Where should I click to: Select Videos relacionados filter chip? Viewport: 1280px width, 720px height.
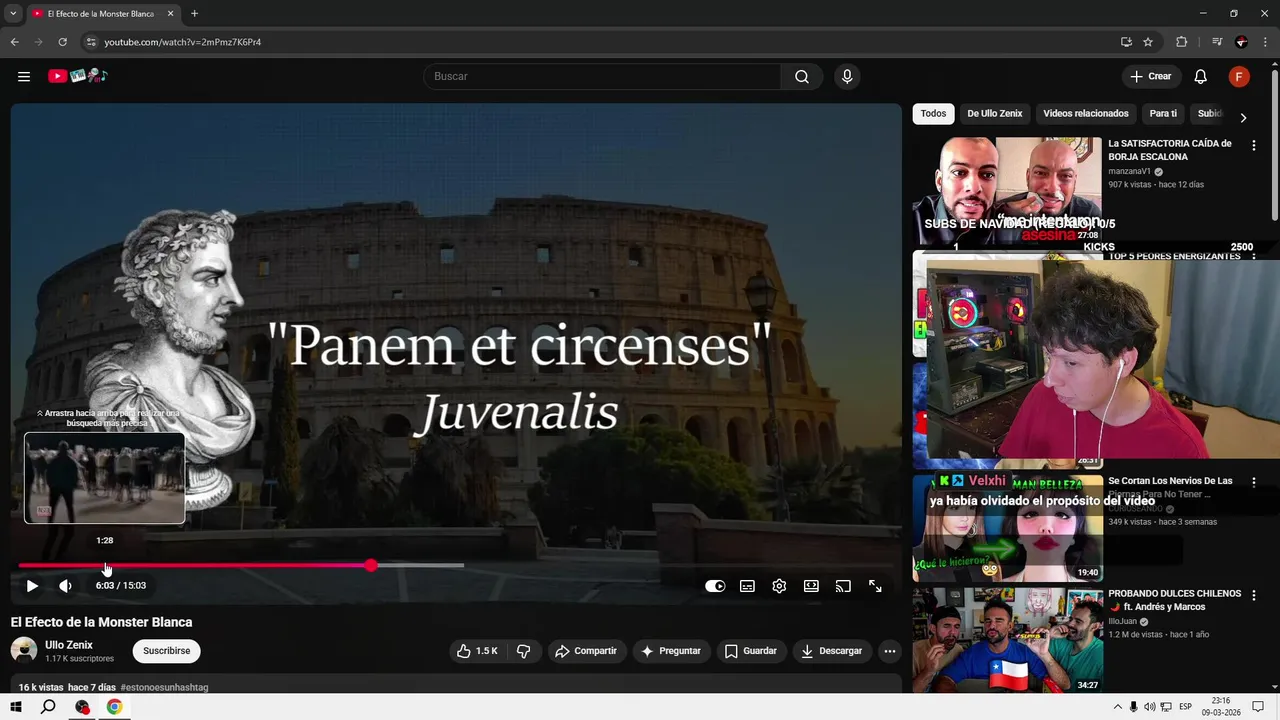tap(1086, 114)
